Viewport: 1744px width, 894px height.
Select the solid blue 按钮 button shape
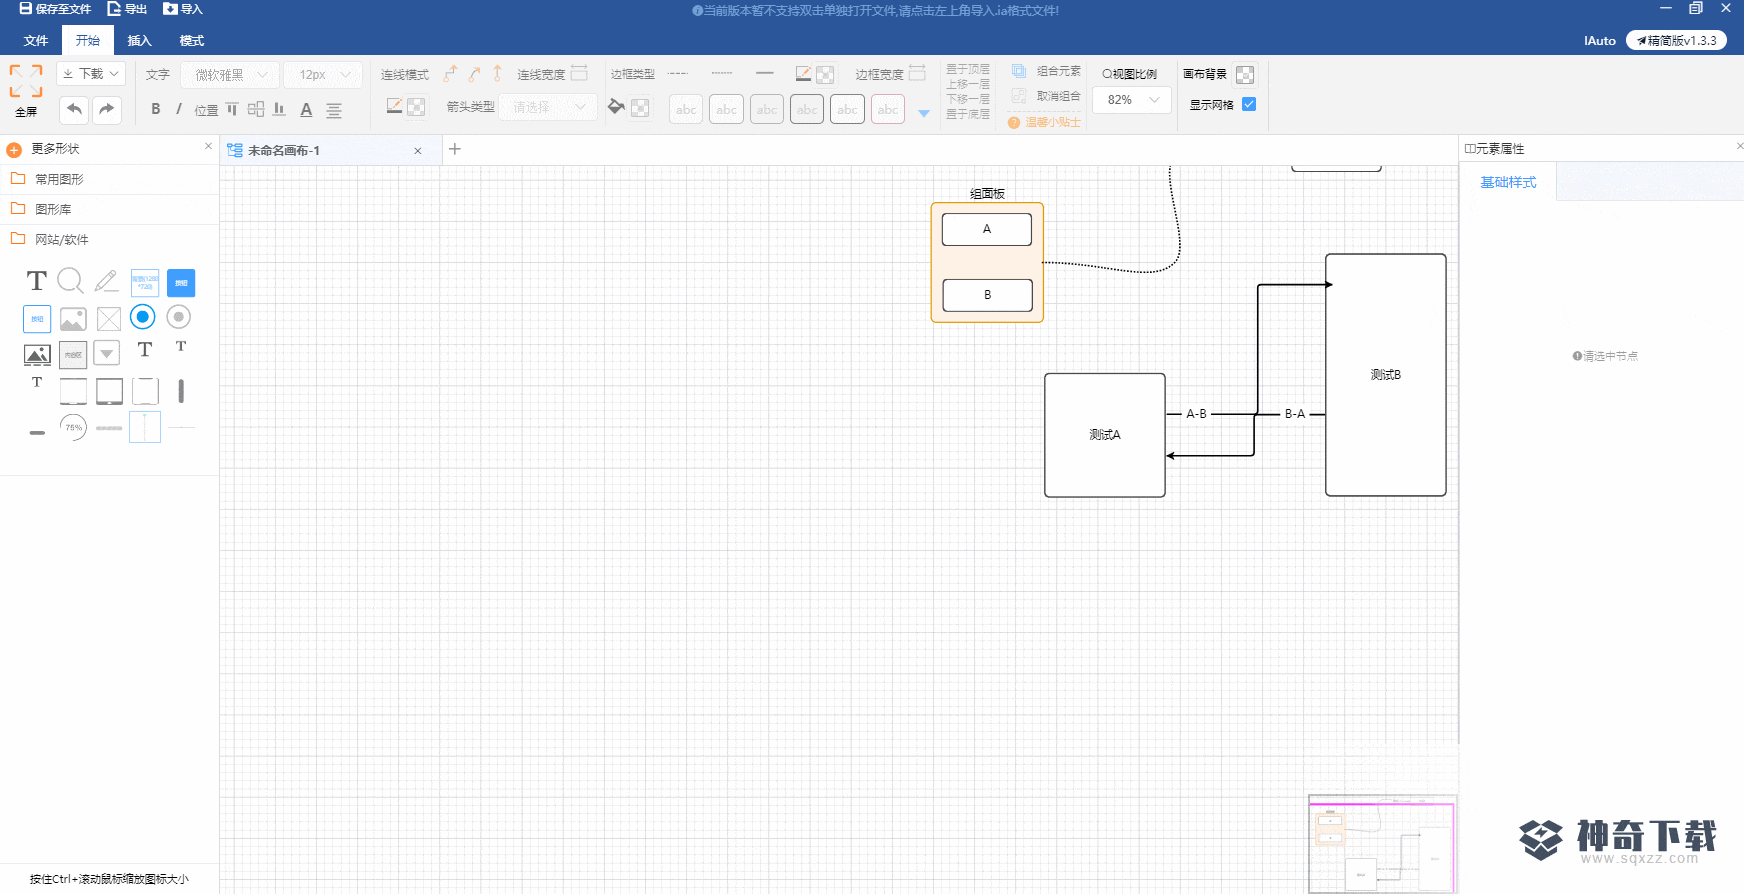pyautogui.click(x=181, y=283)
